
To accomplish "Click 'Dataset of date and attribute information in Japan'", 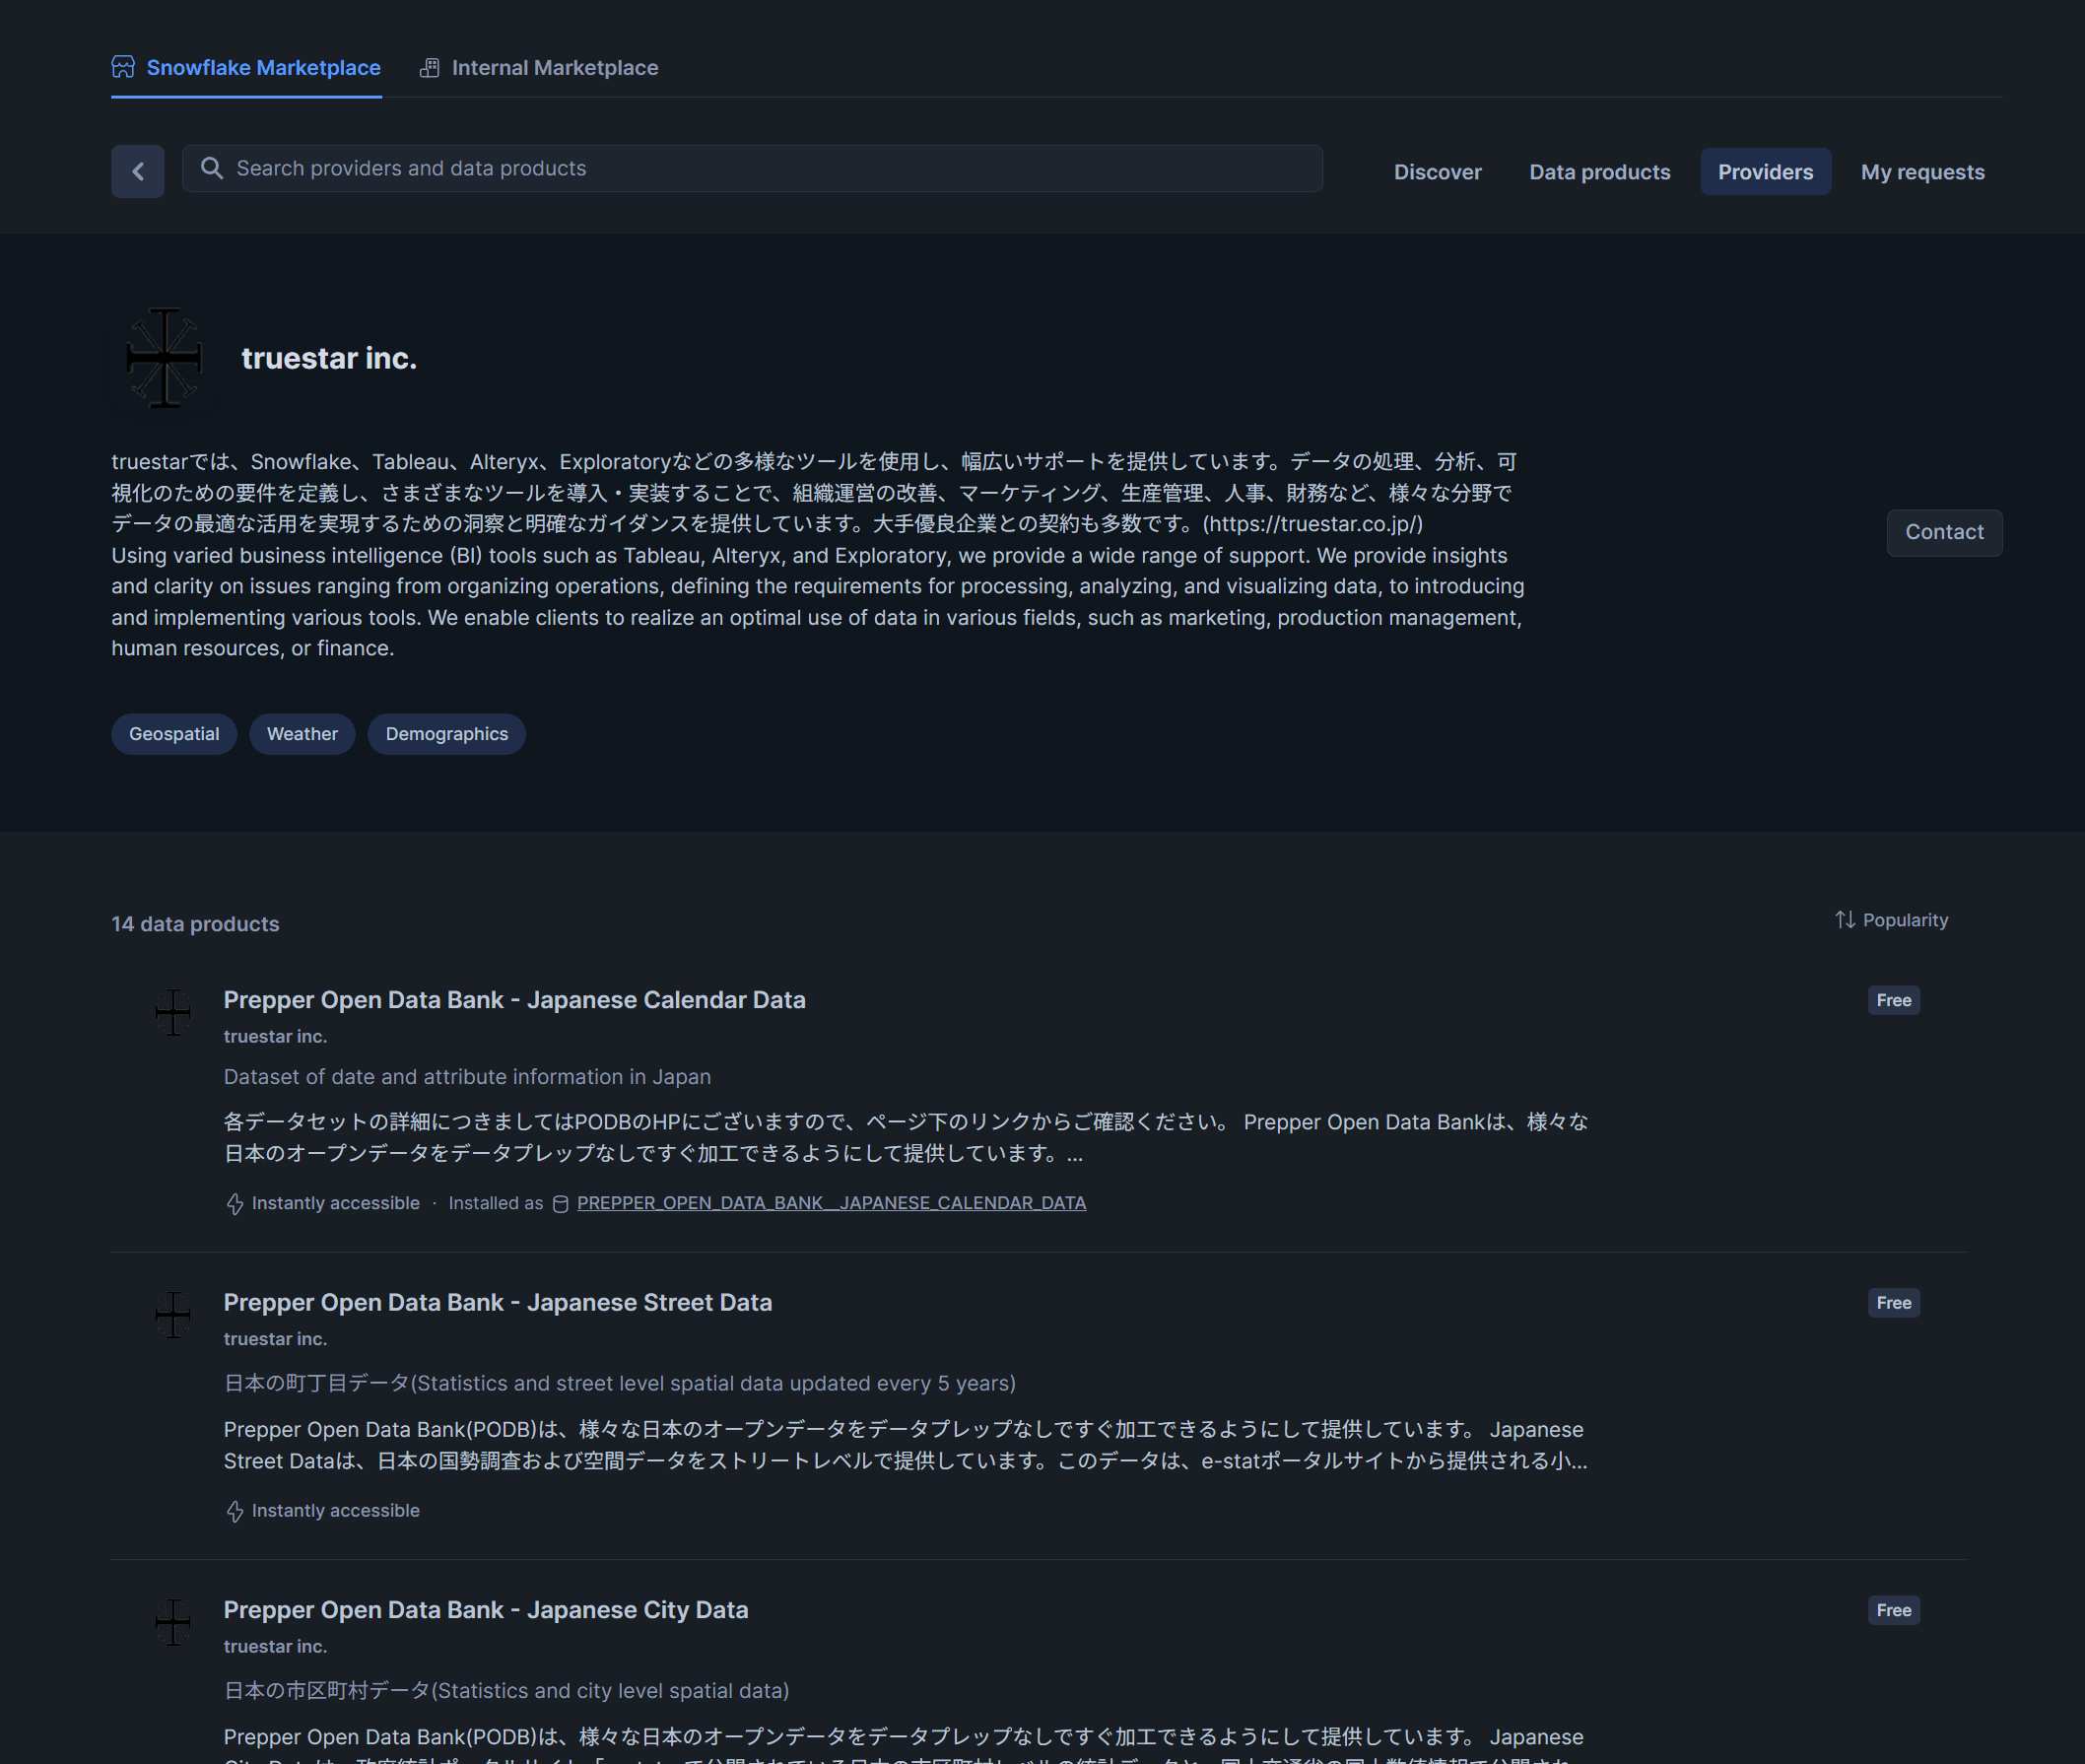I will (467, 1077).
